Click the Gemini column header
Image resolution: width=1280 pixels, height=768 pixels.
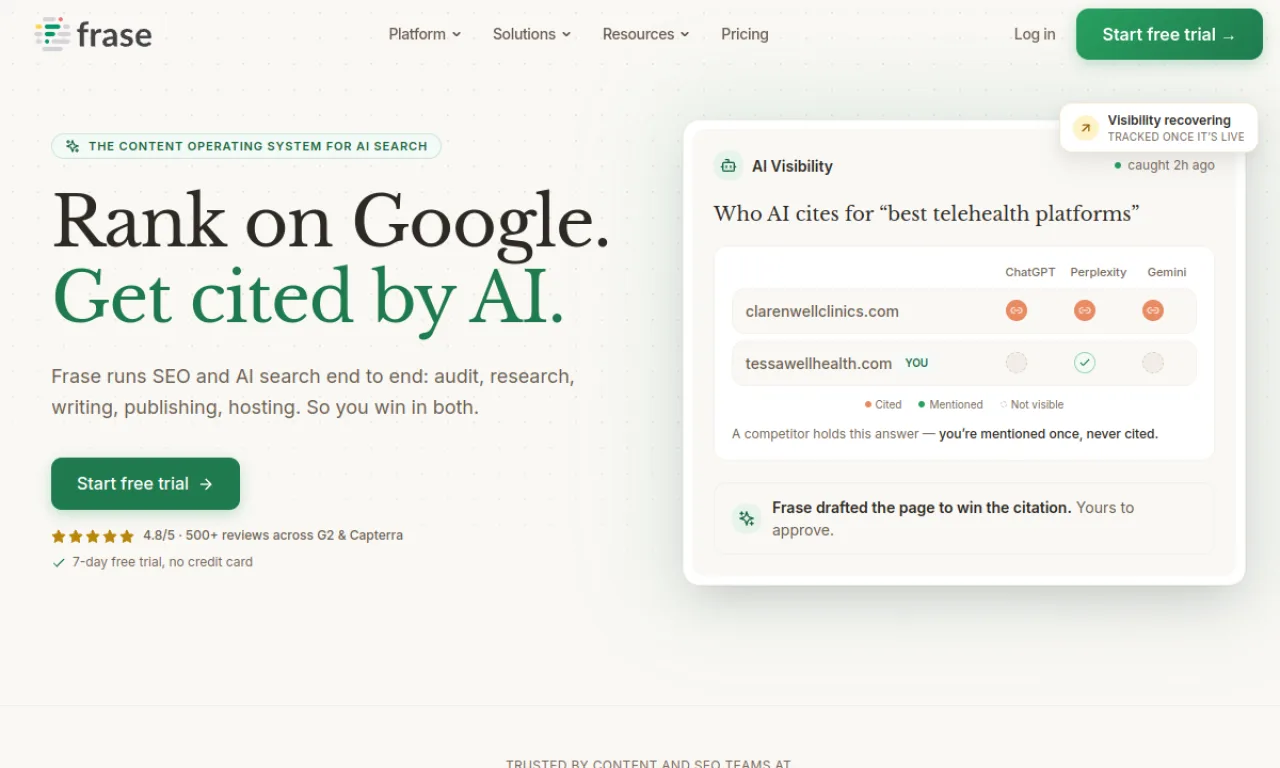tap(1167, 272)
